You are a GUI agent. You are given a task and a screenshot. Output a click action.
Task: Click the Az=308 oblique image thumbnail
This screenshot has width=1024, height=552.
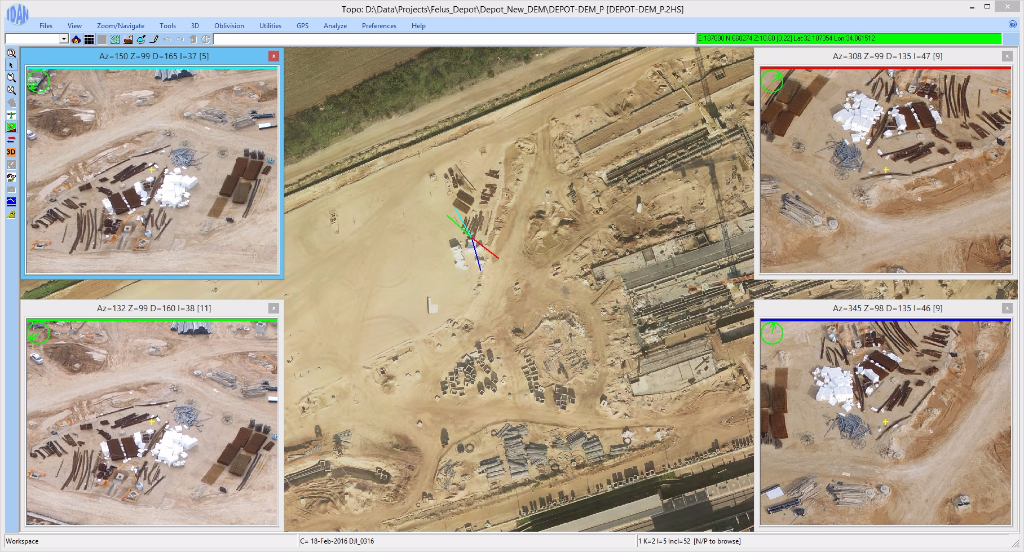(x=884, y=170)
